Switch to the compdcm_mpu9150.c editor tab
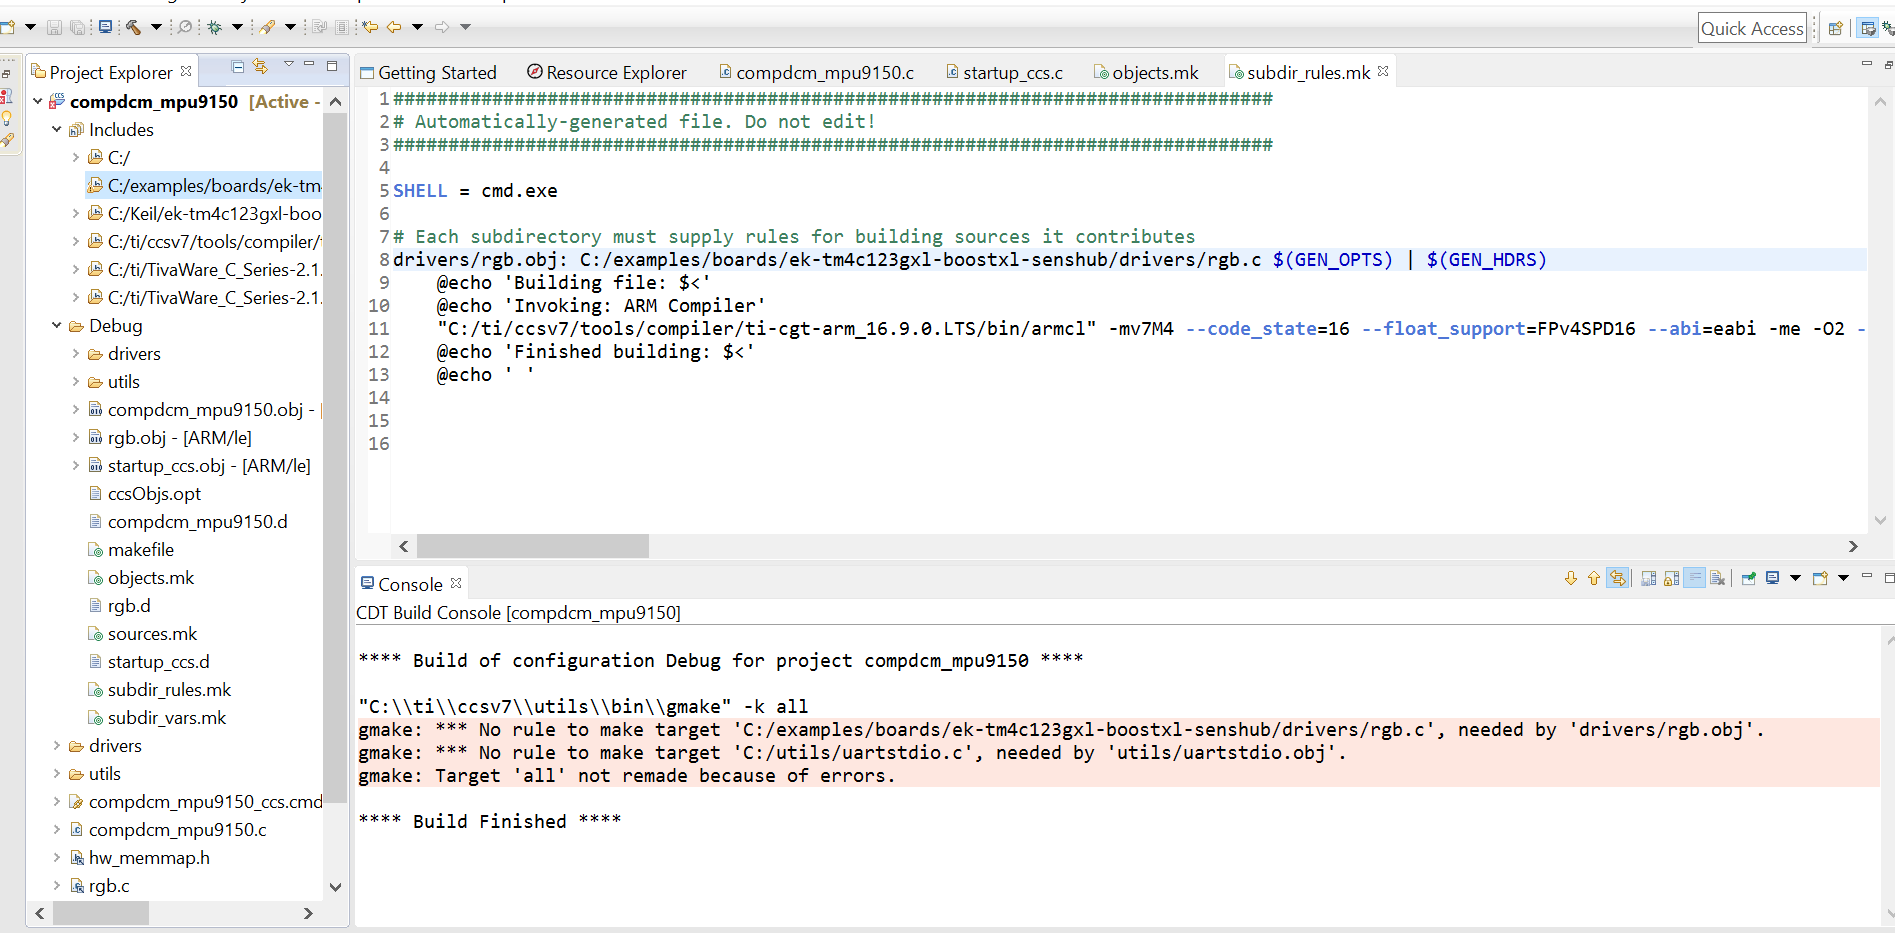This screenshot has height=933, width=1895. tap(824, 73)
